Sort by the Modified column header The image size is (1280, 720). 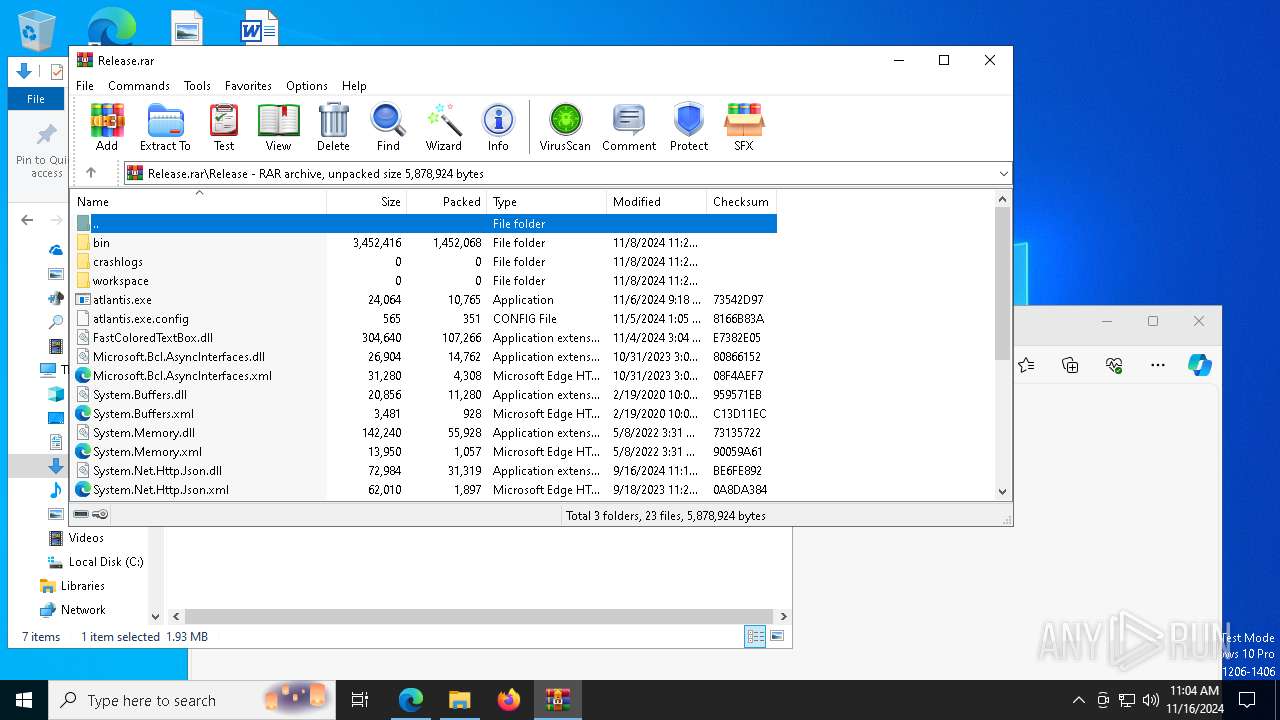[656, 201]
